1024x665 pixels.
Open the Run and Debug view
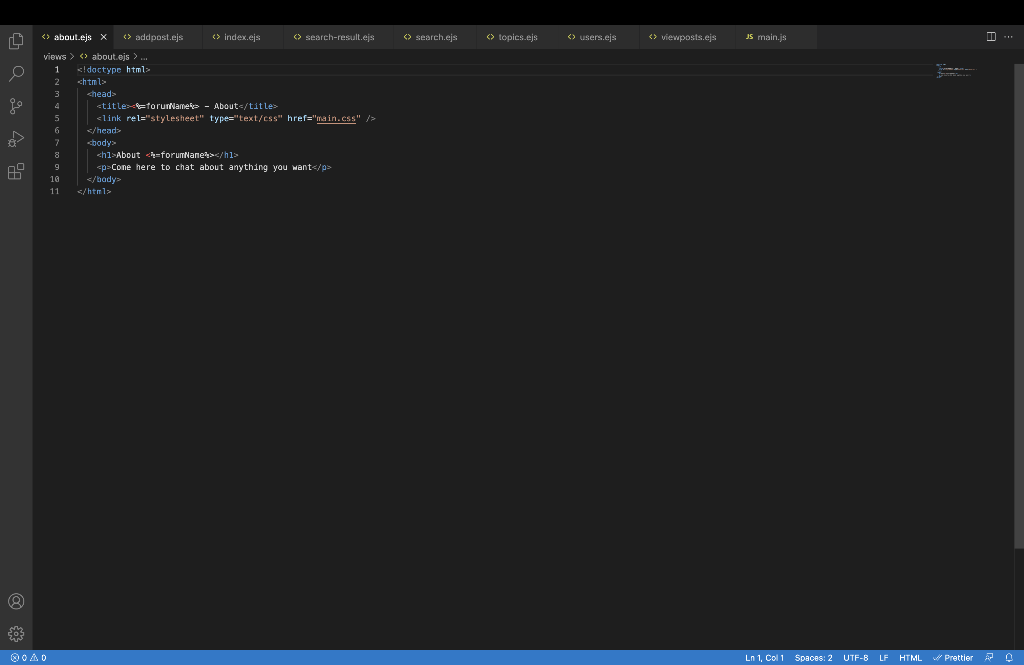16,138
